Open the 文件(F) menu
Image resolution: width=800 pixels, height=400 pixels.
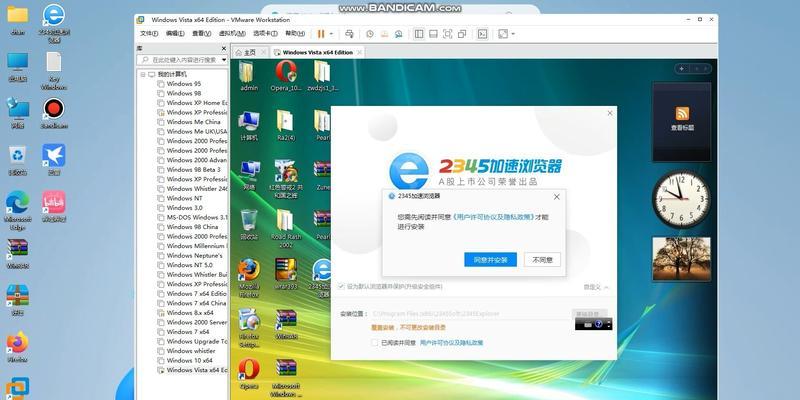click(x=149, y=34)
